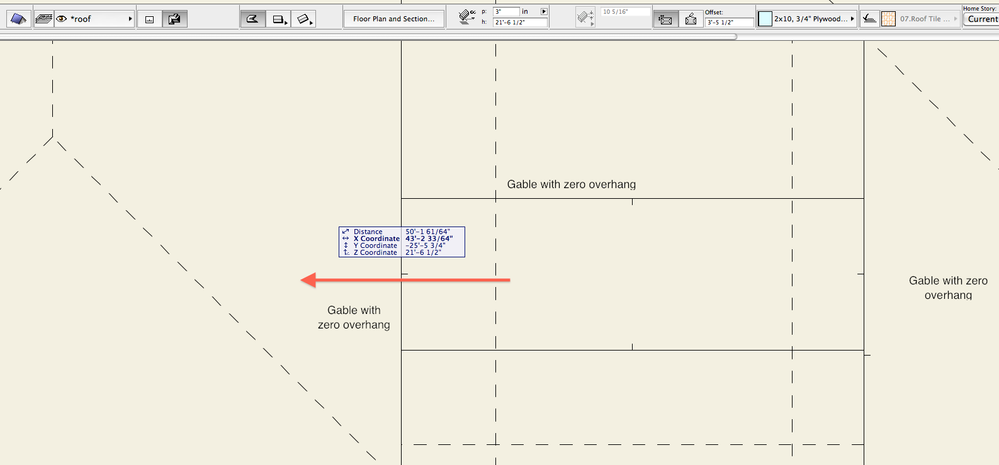
Task: Toggle the surface override icon
Action: [869, 19]
